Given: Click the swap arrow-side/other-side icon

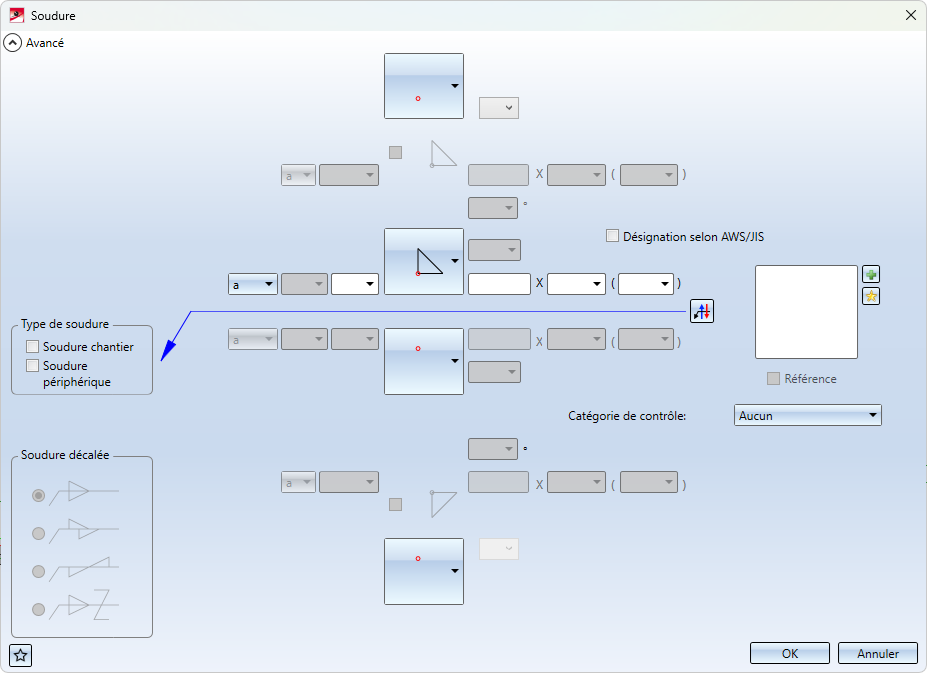Looking at the screenshot, I should pyautogui.click(x=702, y=311).
